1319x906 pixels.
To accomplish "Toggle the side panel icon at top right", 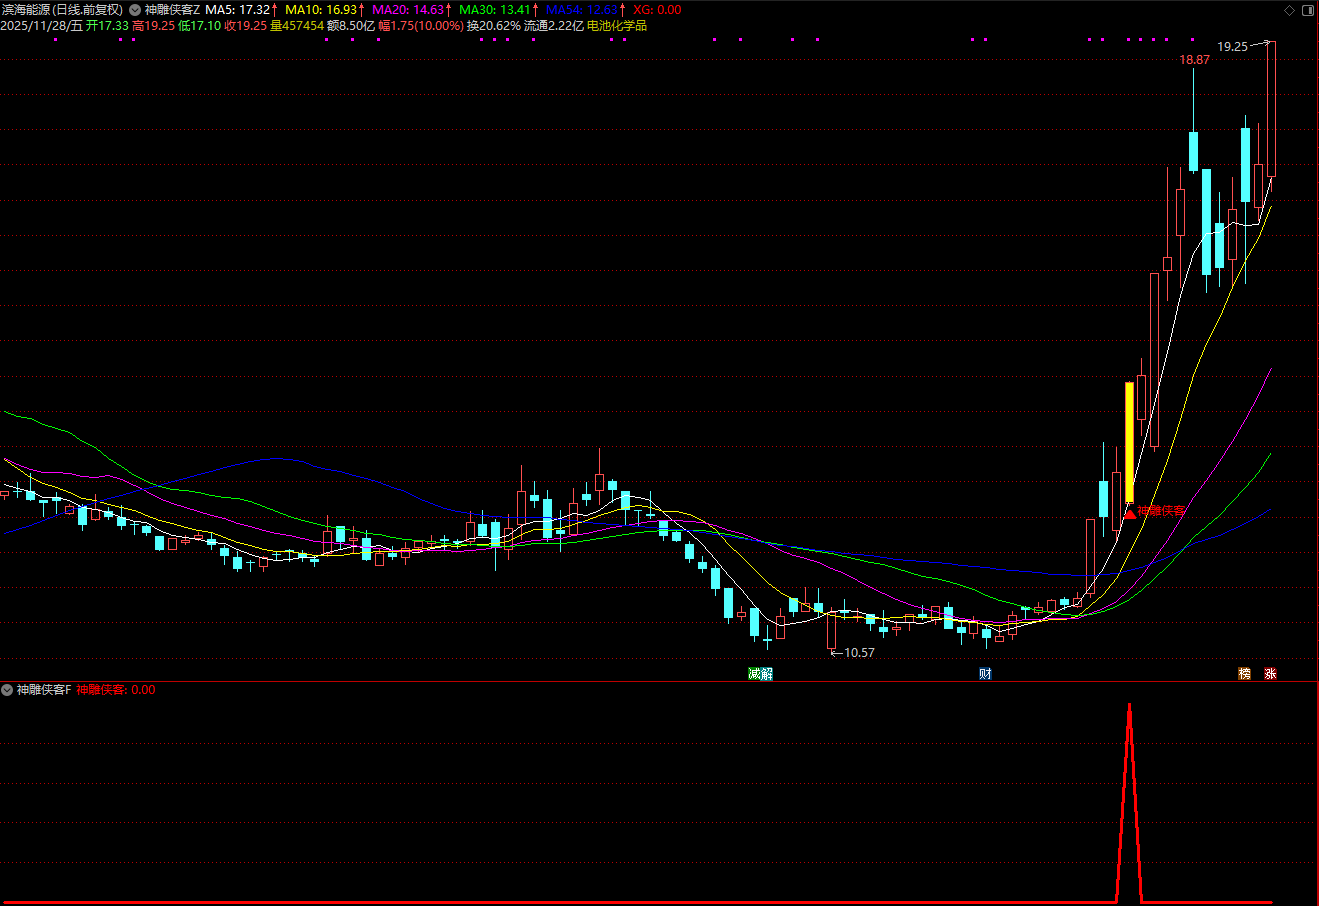I will [x=1306, y=10].
